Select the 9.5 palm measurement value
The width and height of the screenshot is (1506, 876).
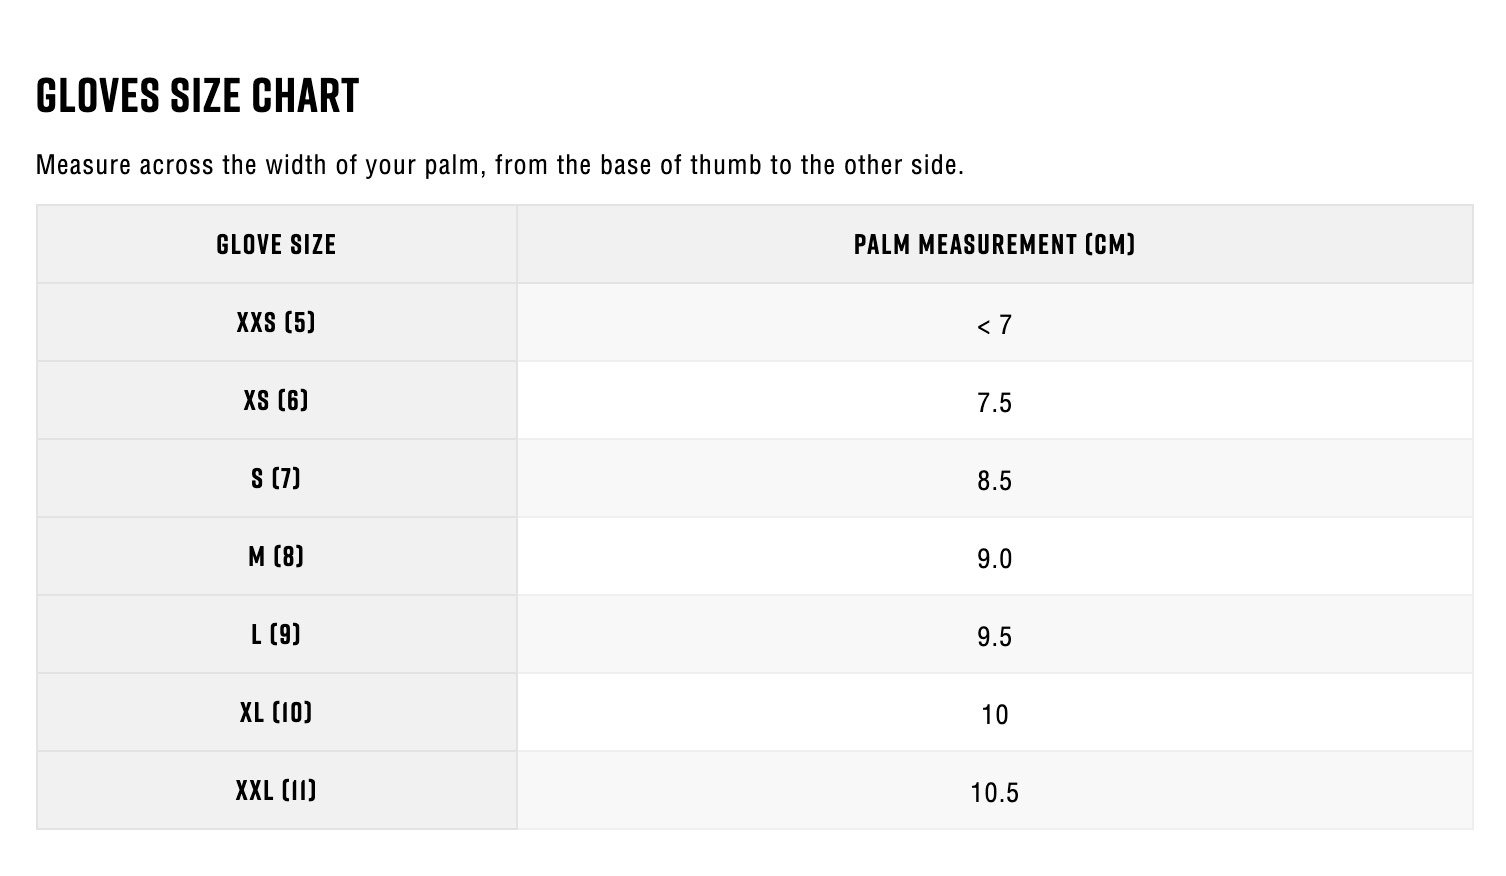[994, 637]
